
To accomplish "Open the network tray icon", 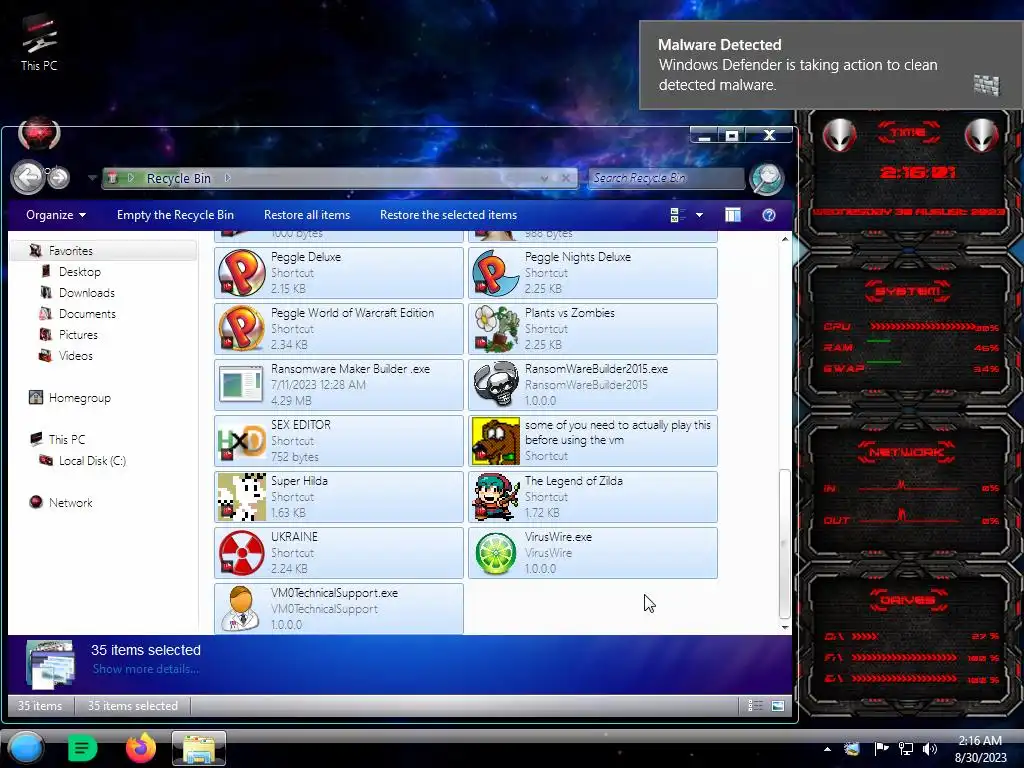I will [906, 749].
